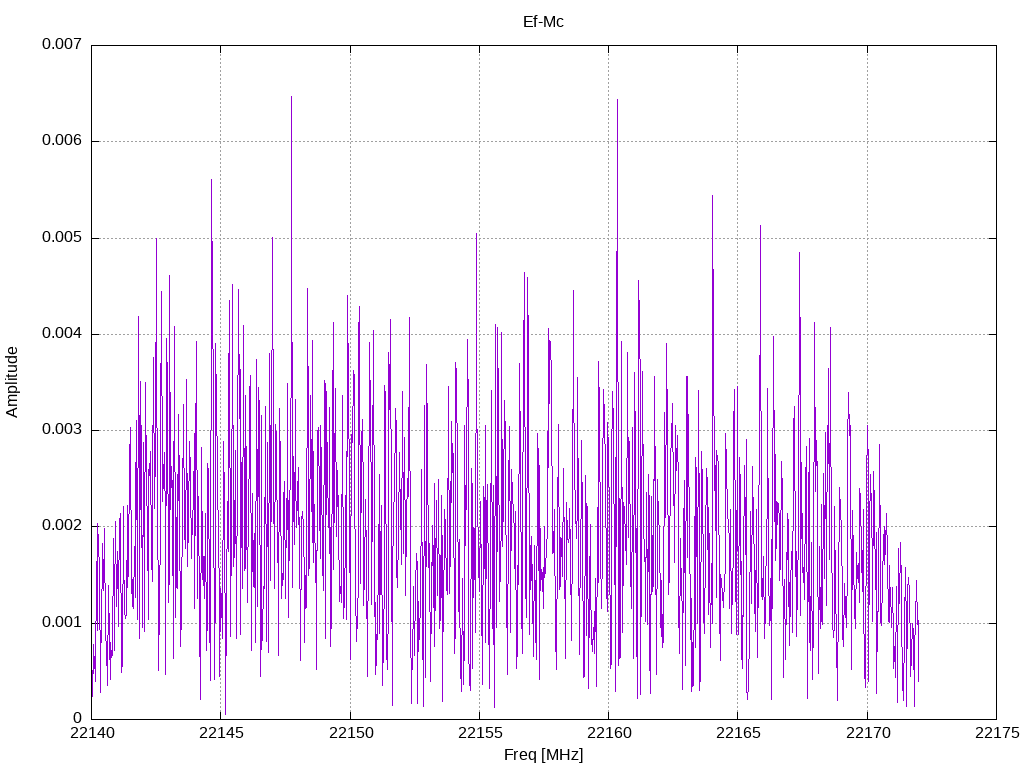Screen dimensions: 1024x768
Task: Click the x-axis tick value 22145
Action: coord(221,733)
